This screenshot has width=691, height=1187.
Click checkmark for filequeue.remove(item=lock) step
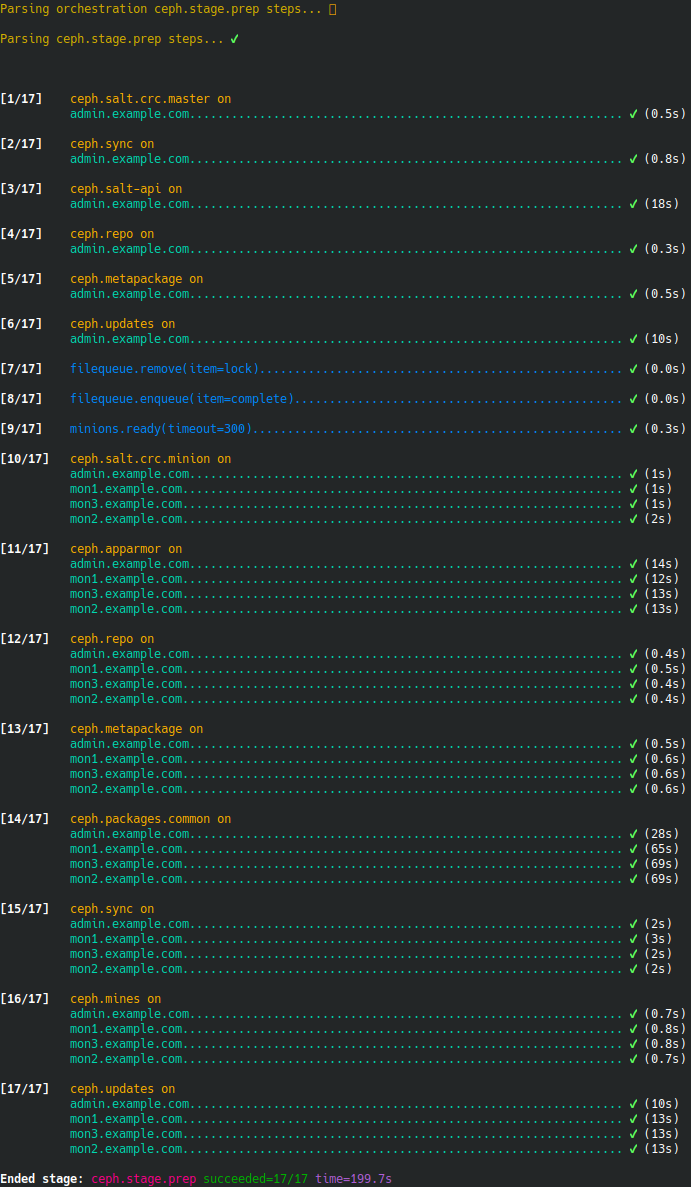tap(633, 369)
